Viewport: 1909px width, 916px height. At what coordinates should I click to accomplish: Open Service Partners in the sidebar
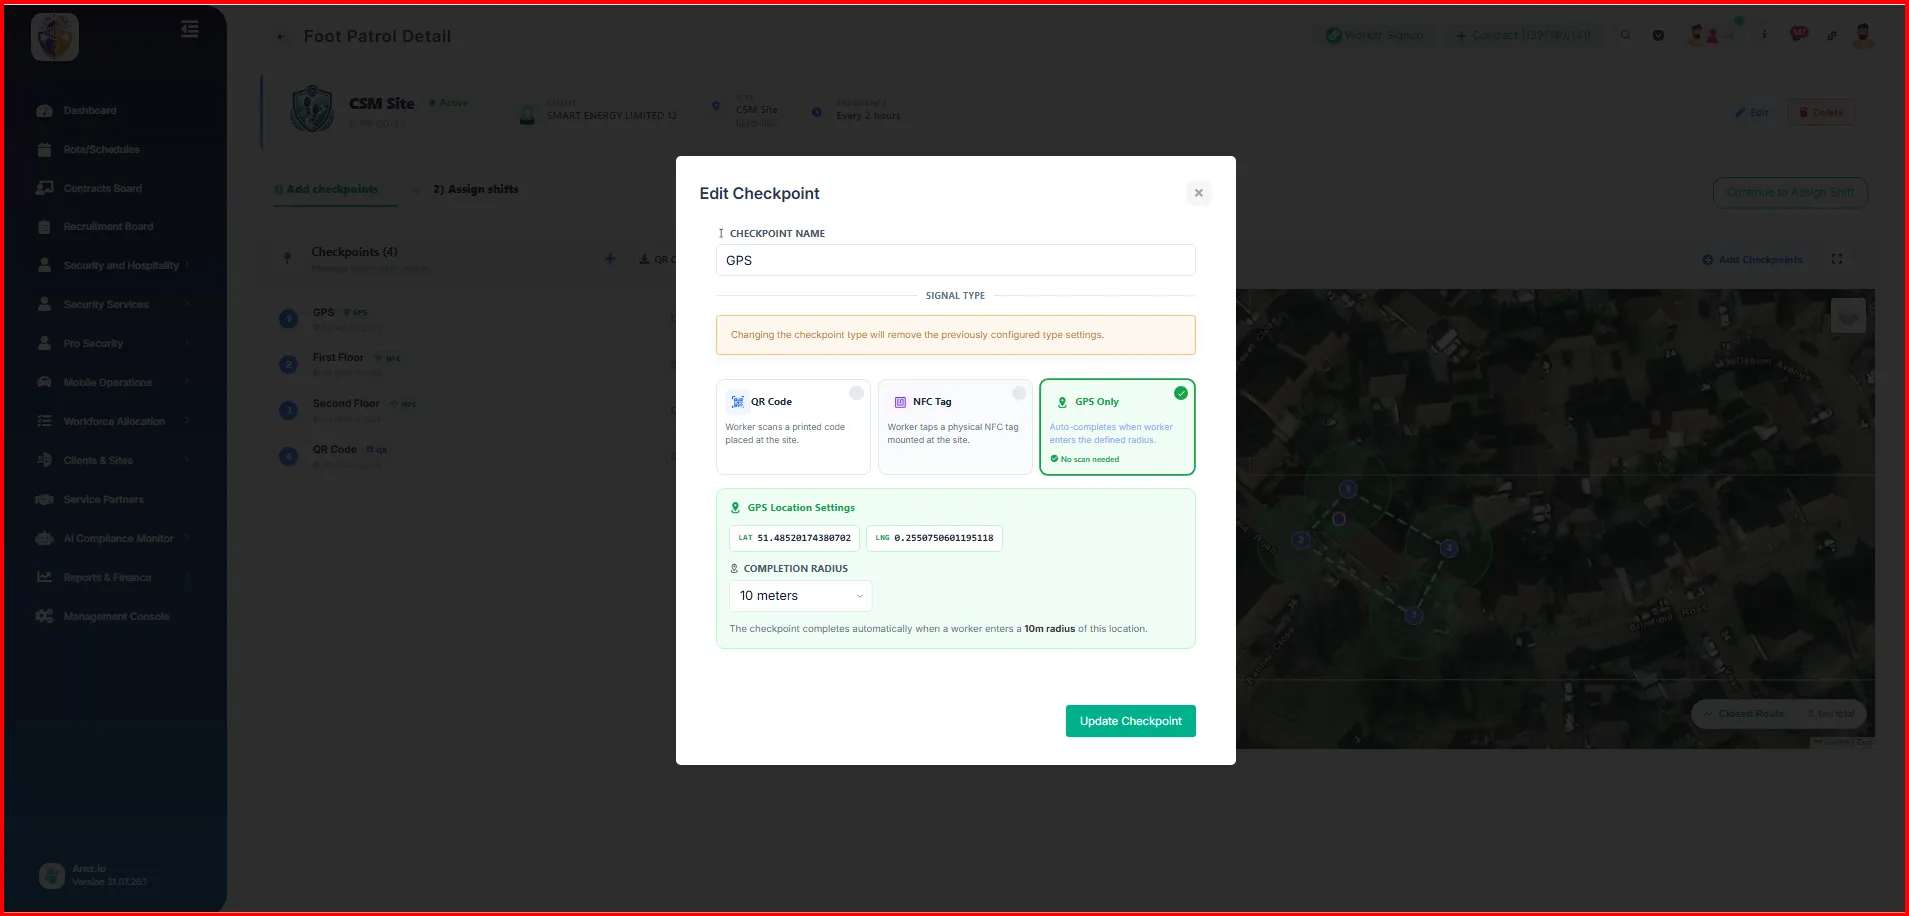(x=104, y=500)
